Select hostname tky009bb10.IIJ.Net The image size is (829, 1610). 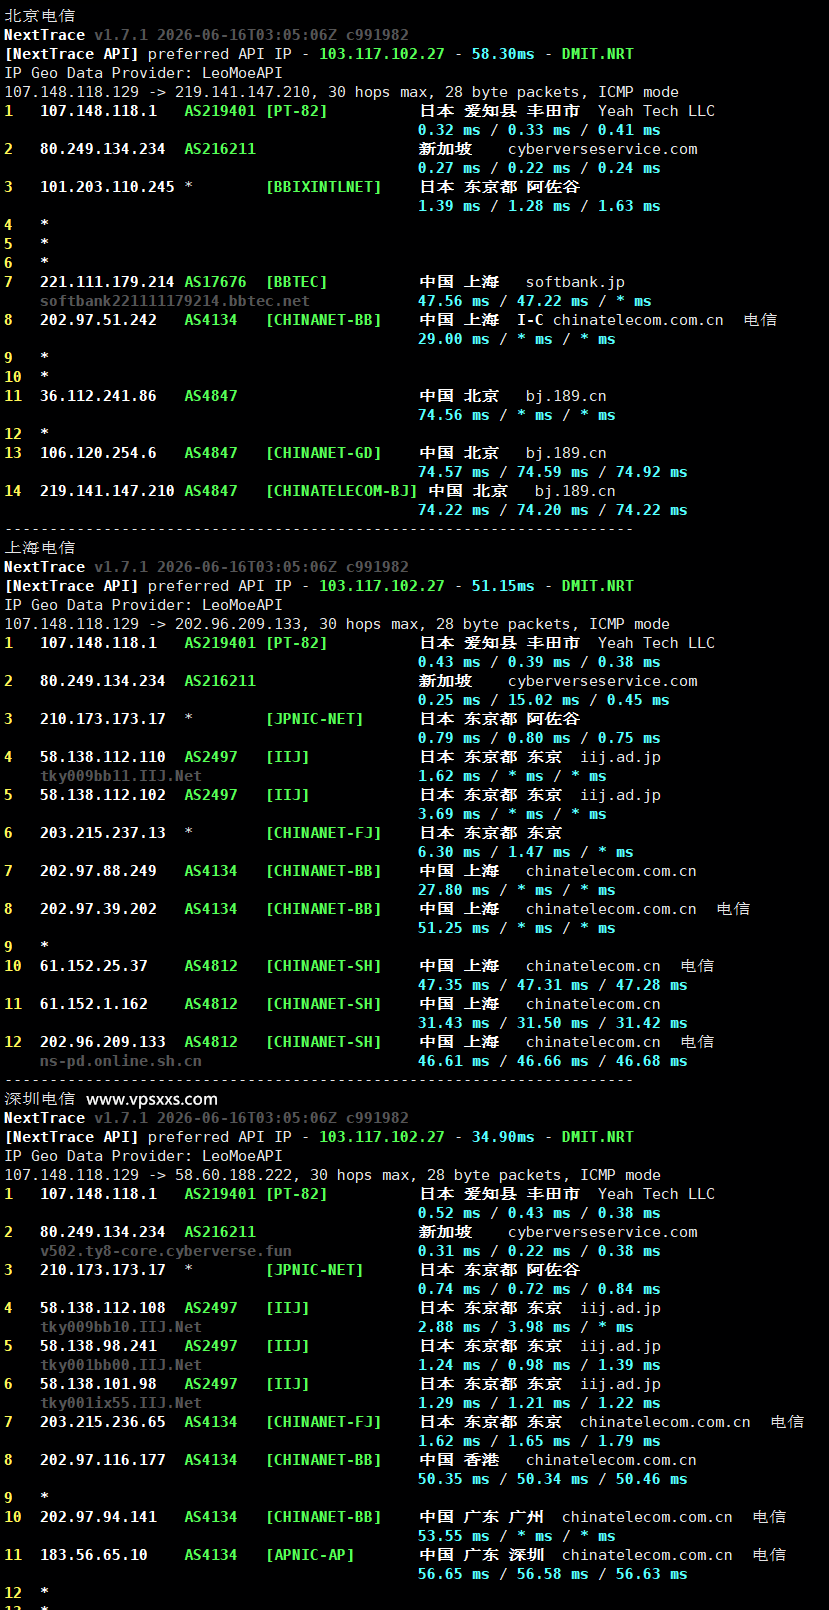pos(121,1327)
